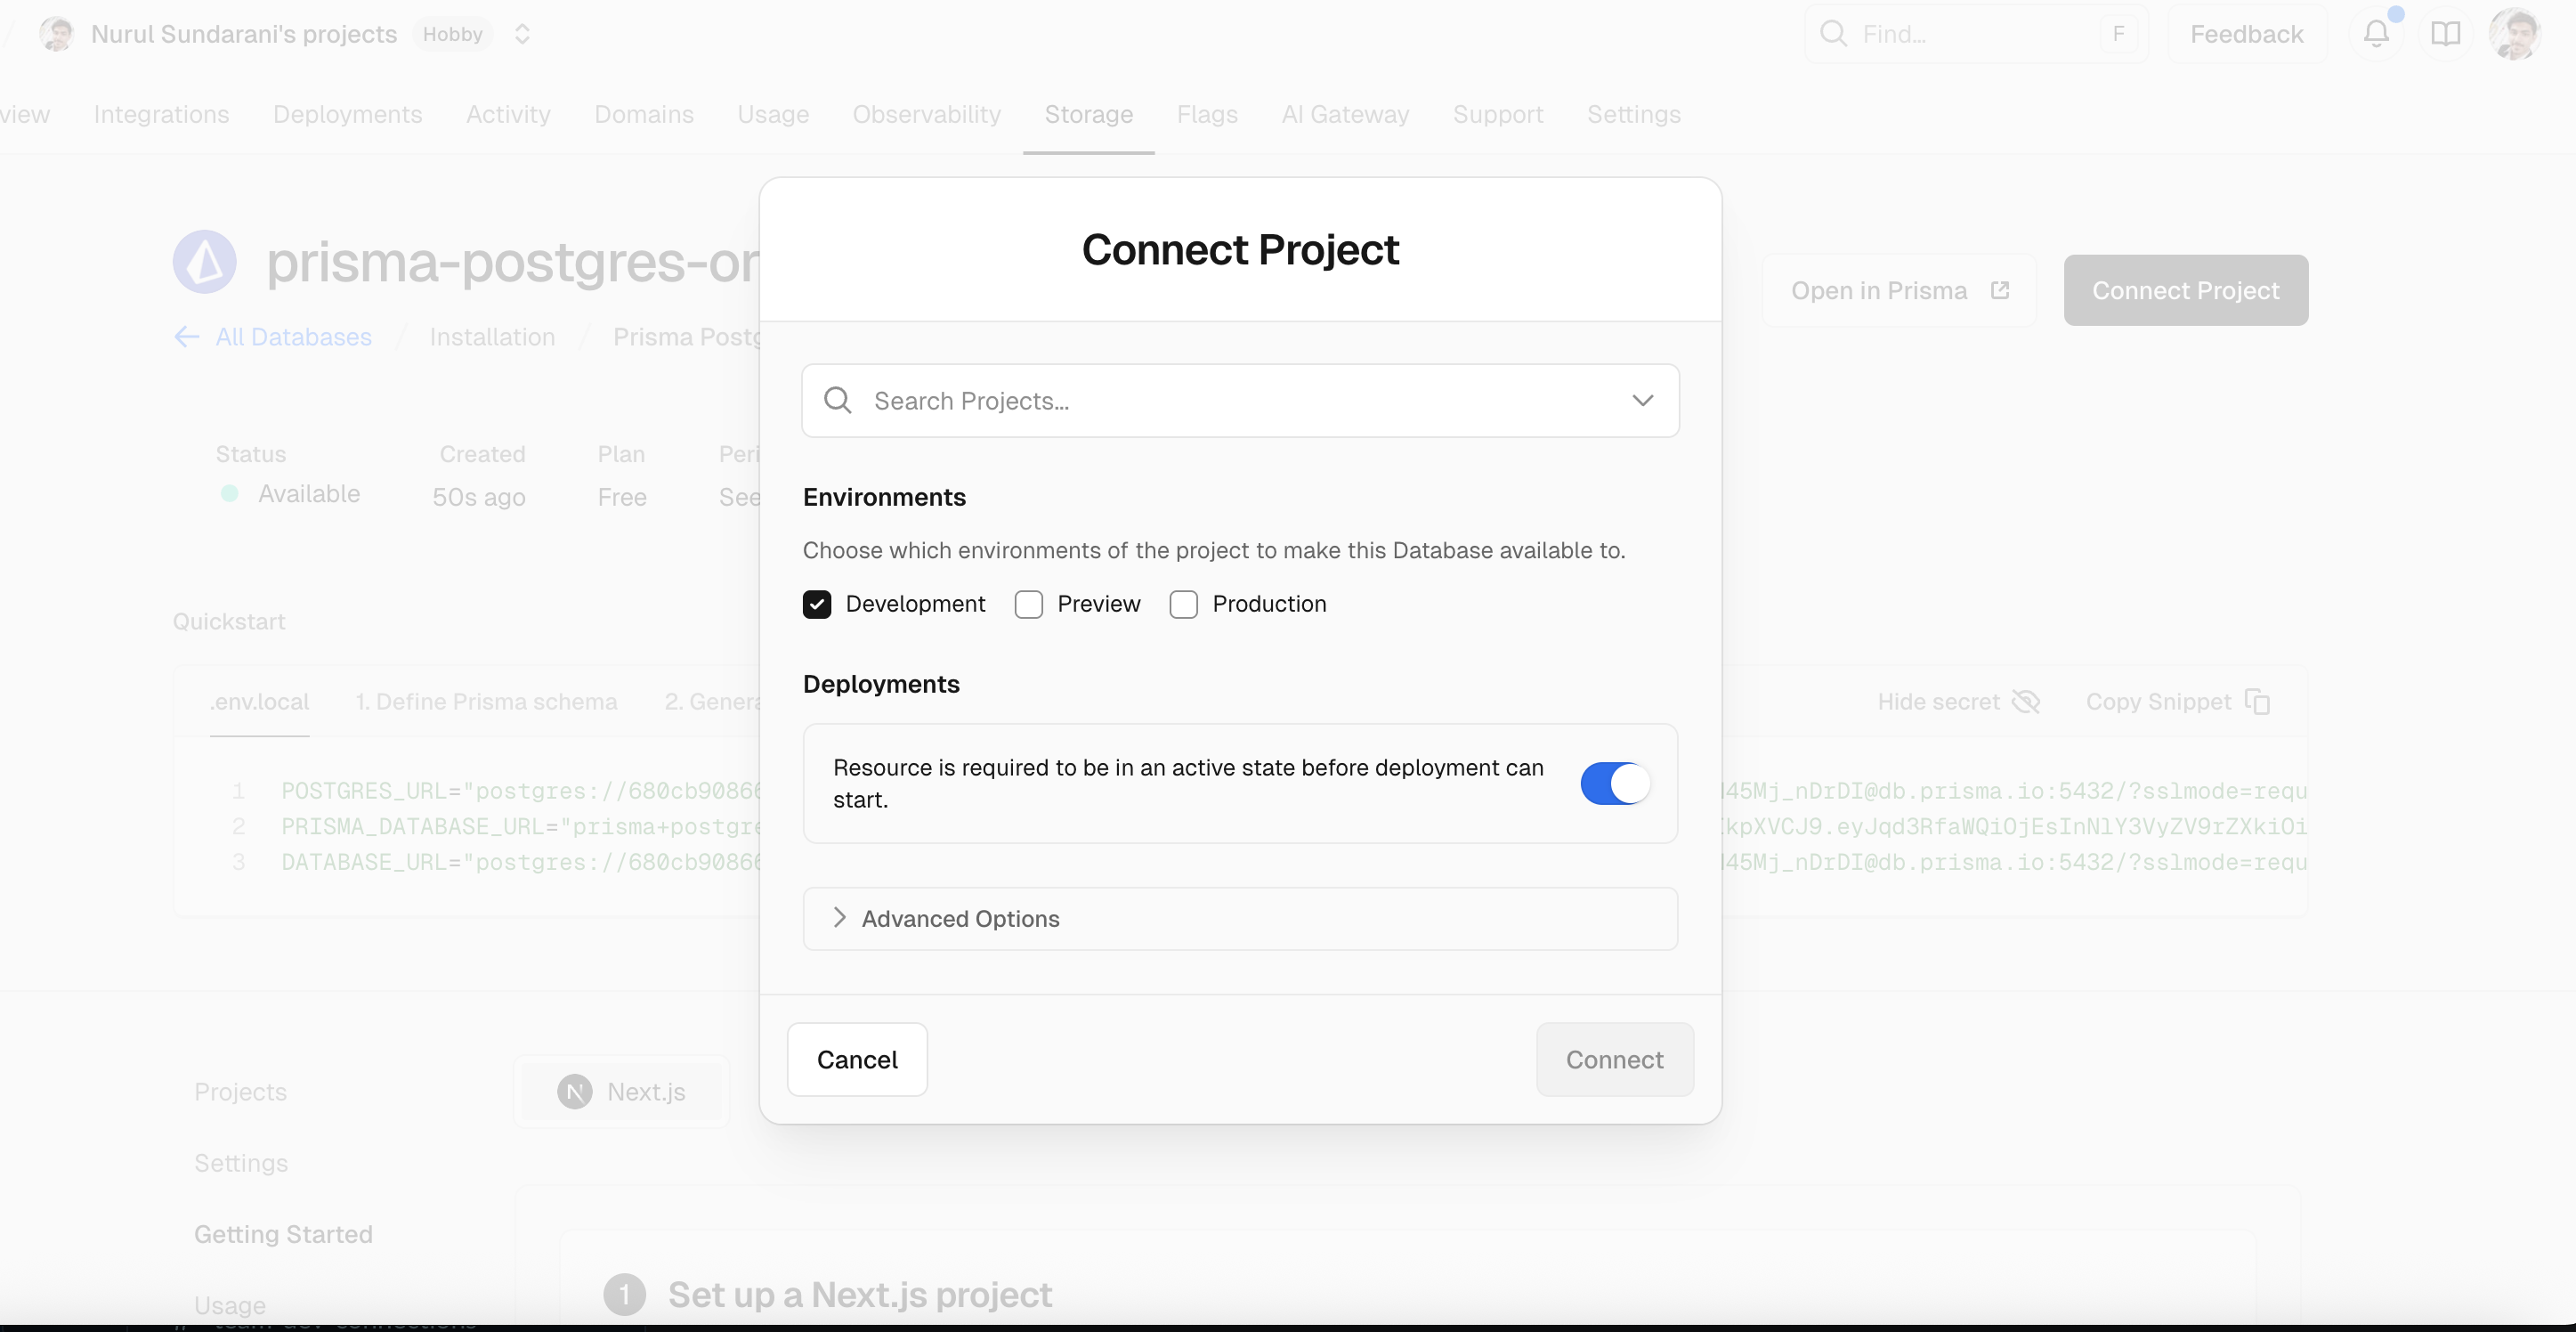Switch to the Integrations tab
Image resolution: width=2576 pixels, height=1332 pixels.
(x=161, y=114)
